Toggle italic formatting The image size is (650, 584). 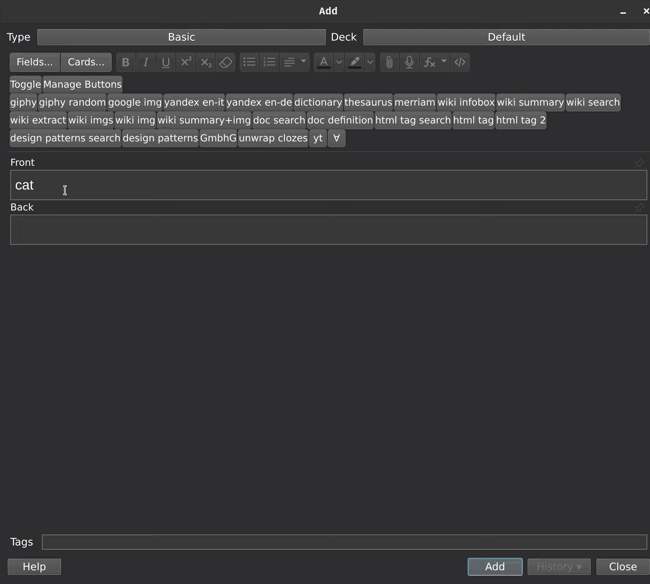146,62
